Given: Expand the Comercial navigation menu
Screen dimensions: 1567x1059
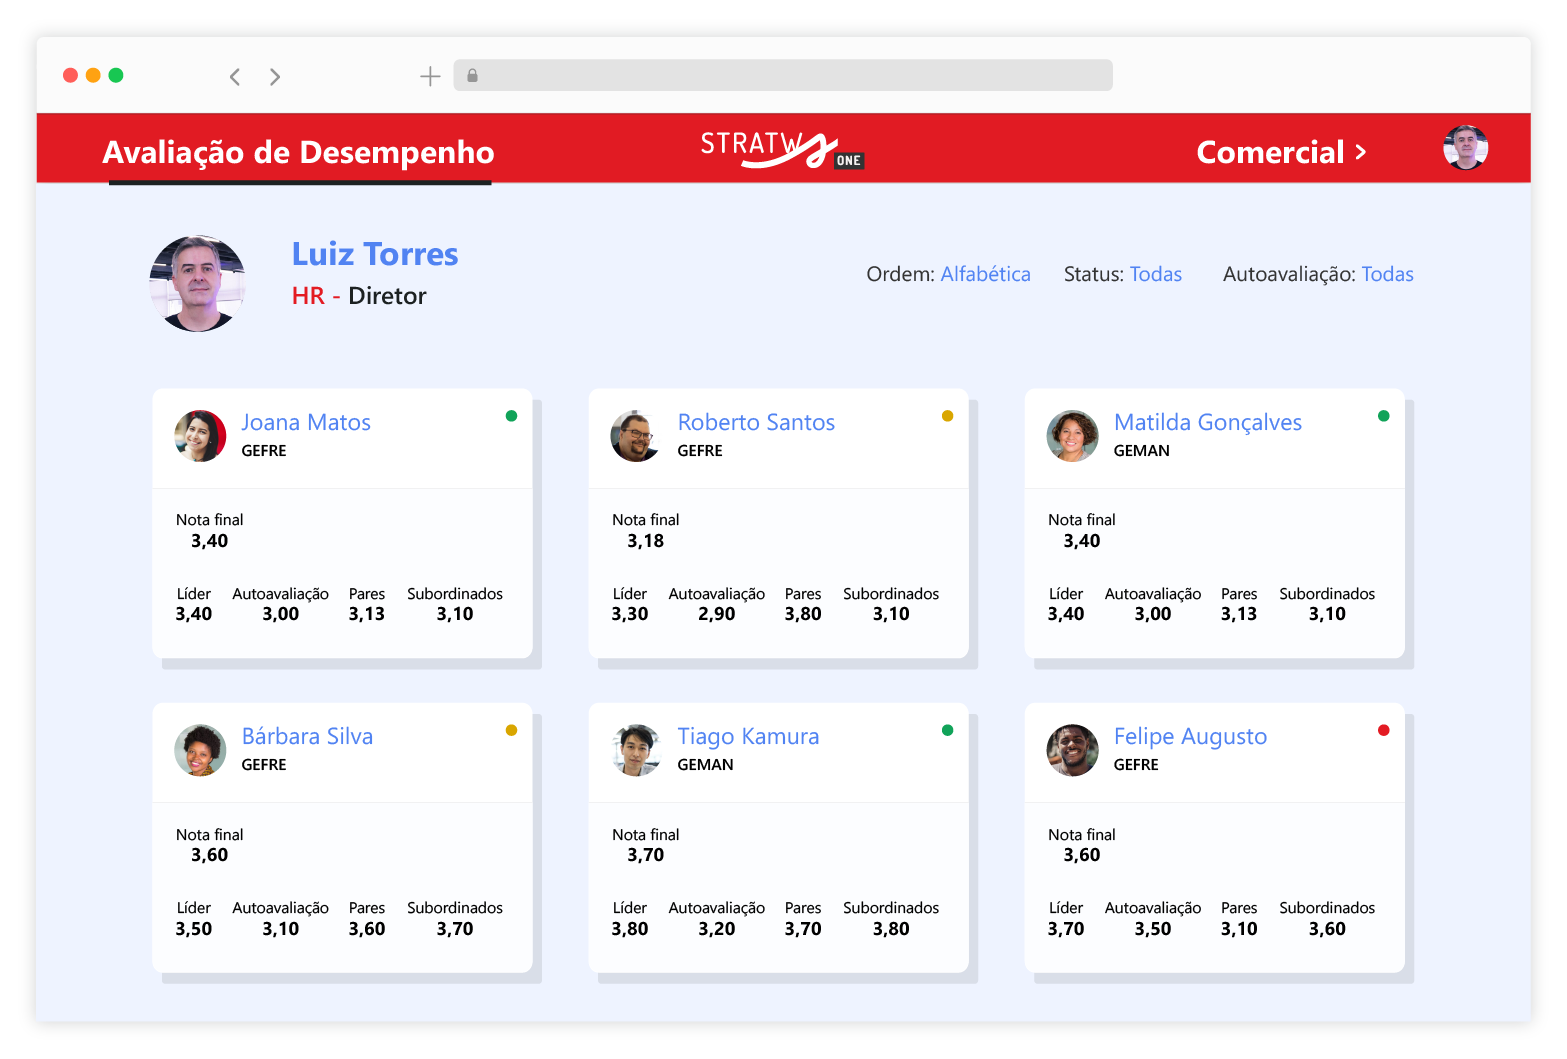Looking at the screenshot, I should pos(1283,152).
